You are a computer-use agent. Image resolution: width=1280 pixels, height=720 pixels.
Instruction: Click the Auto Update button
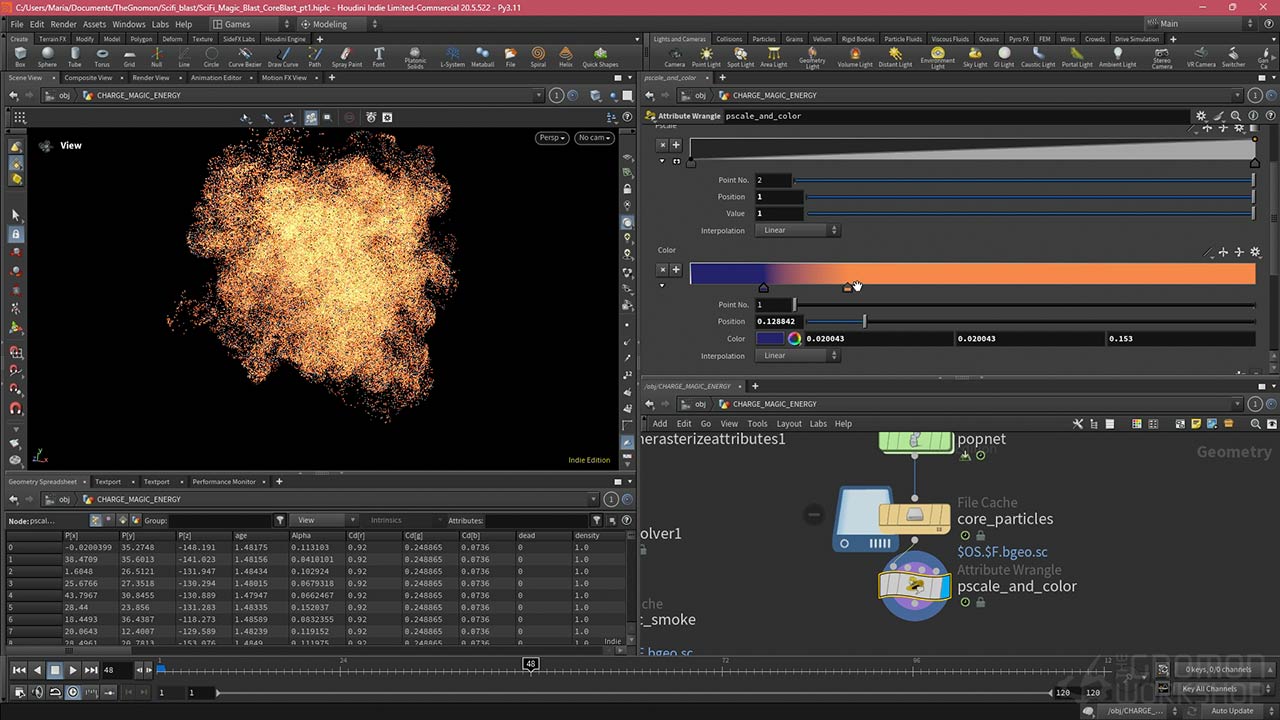[x=1232, y=711]
